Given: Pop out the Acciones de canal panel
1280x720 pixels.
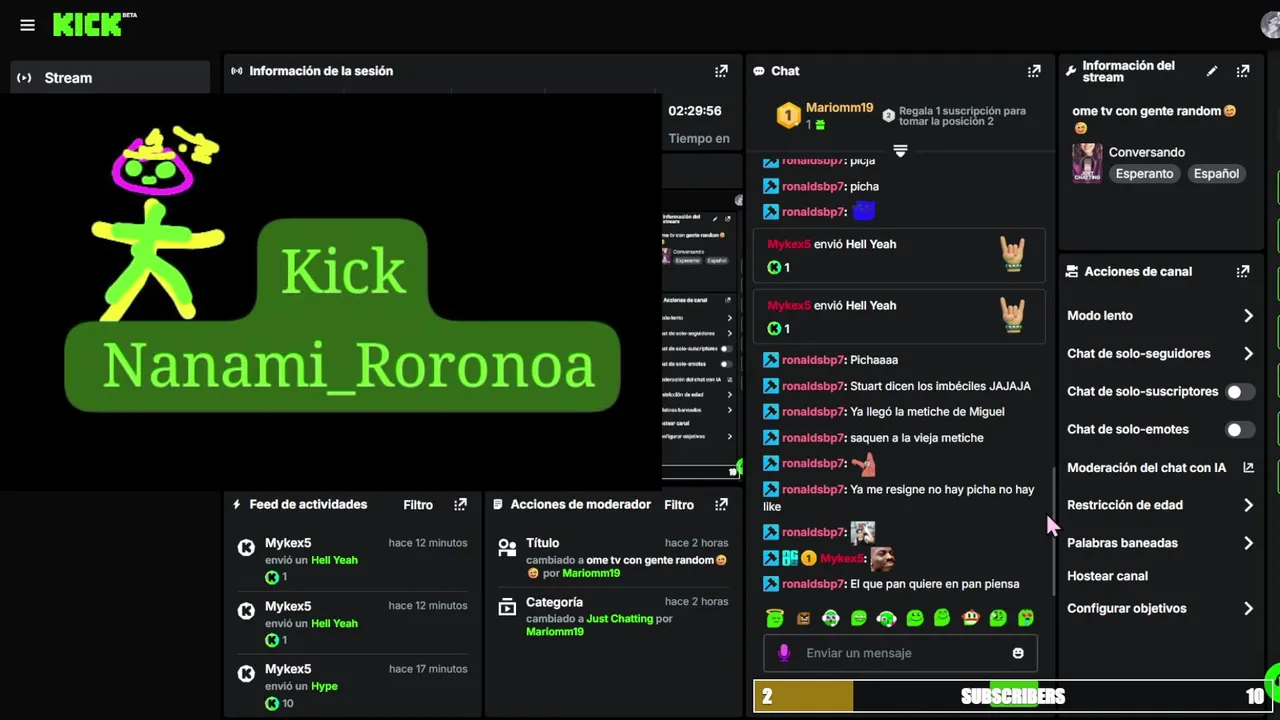Looking at the screenshot, I should click(1243, 271).
